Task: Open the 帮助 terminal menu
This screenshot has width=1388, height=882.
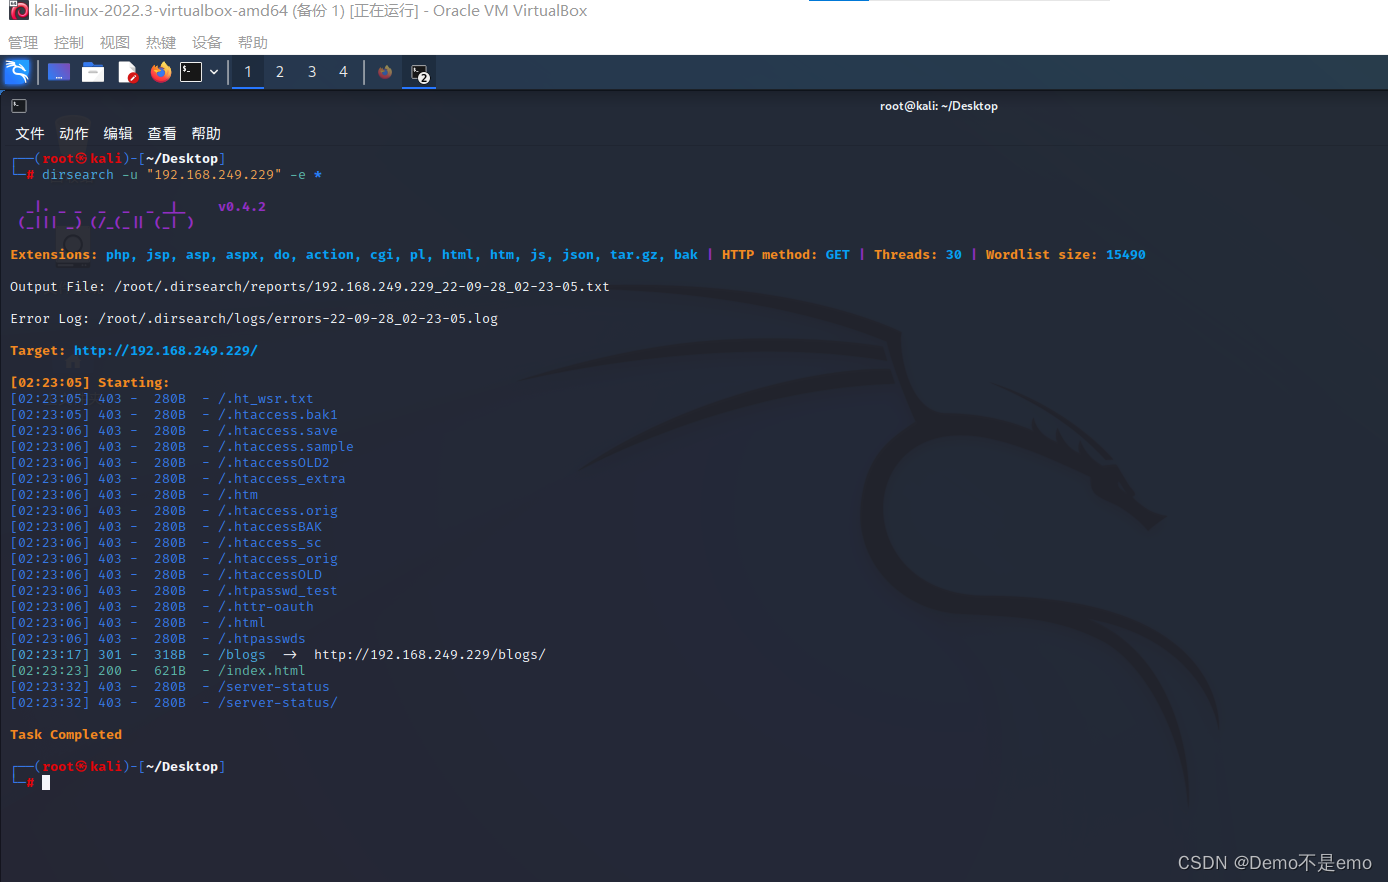Action: [x=206, y=134]
